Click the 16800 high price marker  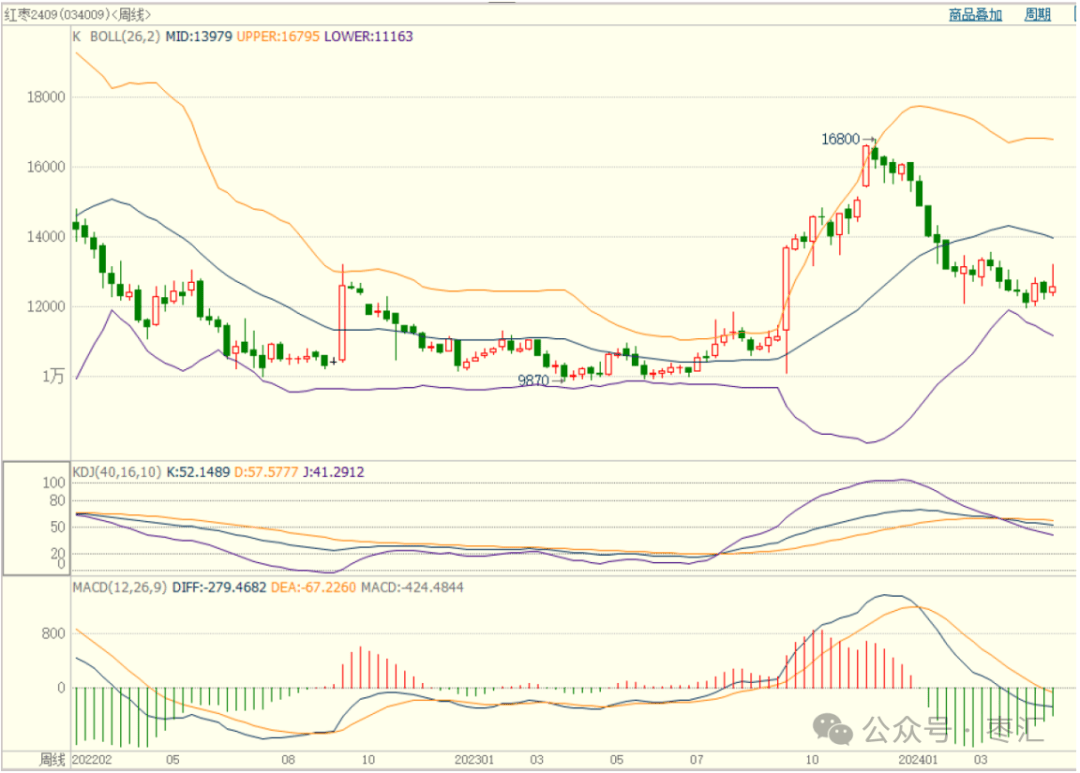[840, 140]
